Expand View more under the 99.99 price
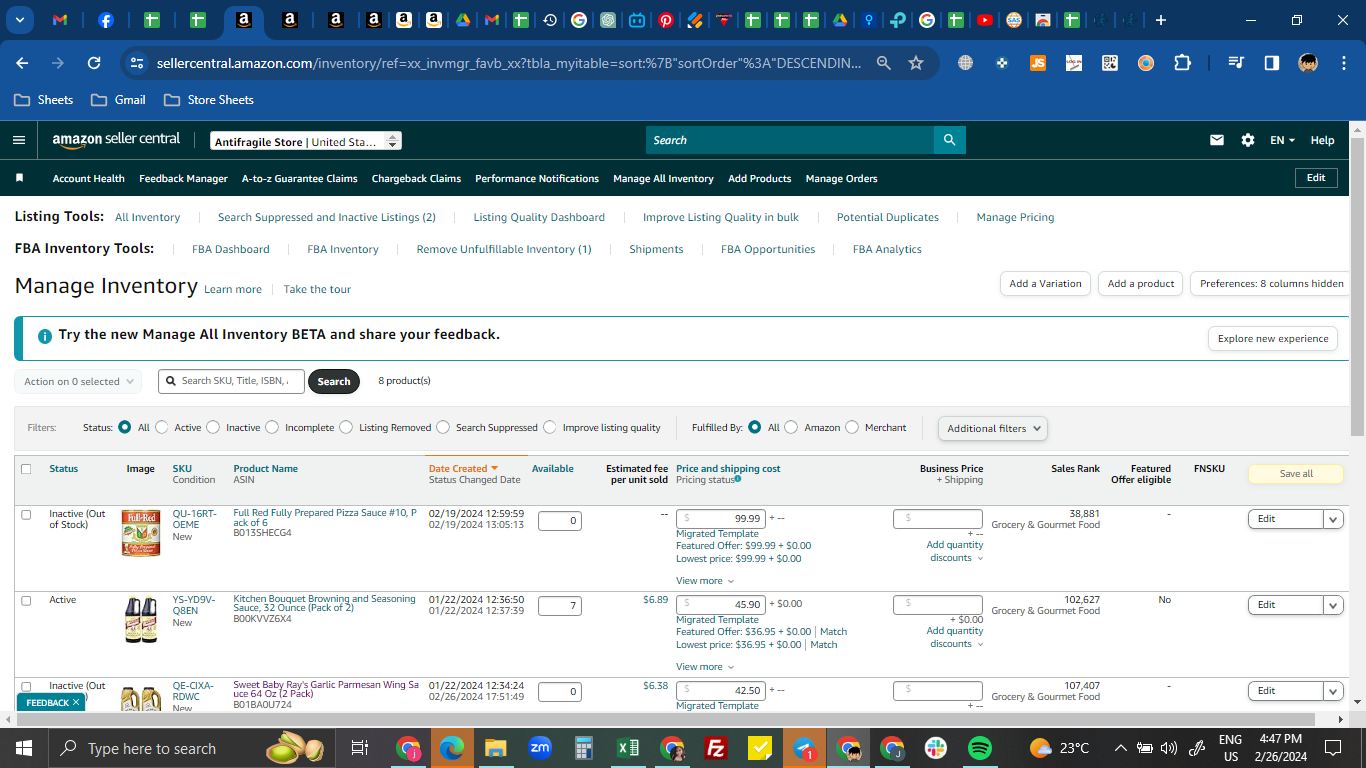This screenshot has height=768, width=1366. coord(705,581)
